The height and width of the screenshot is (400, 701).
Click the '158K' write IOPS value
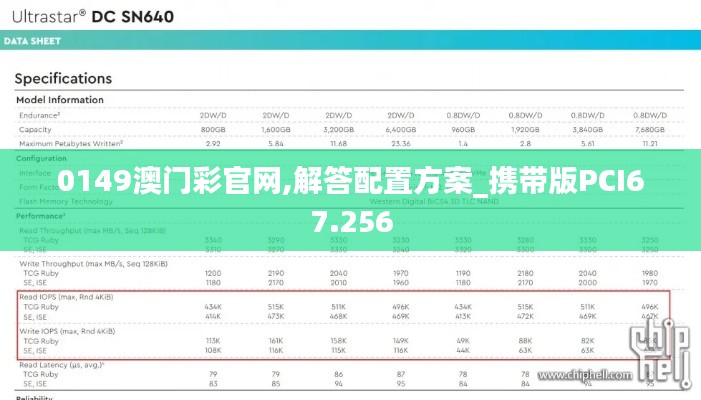tap(338, 341)
